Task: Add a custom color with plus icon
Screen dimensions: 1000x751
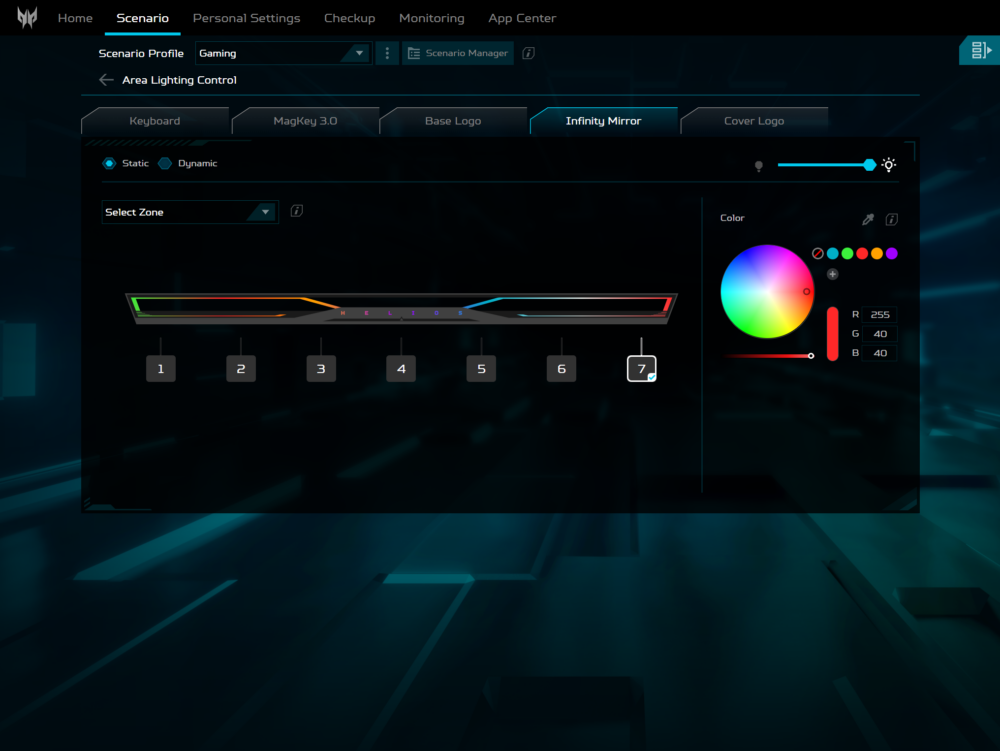Action: click(x=832, y=274)
